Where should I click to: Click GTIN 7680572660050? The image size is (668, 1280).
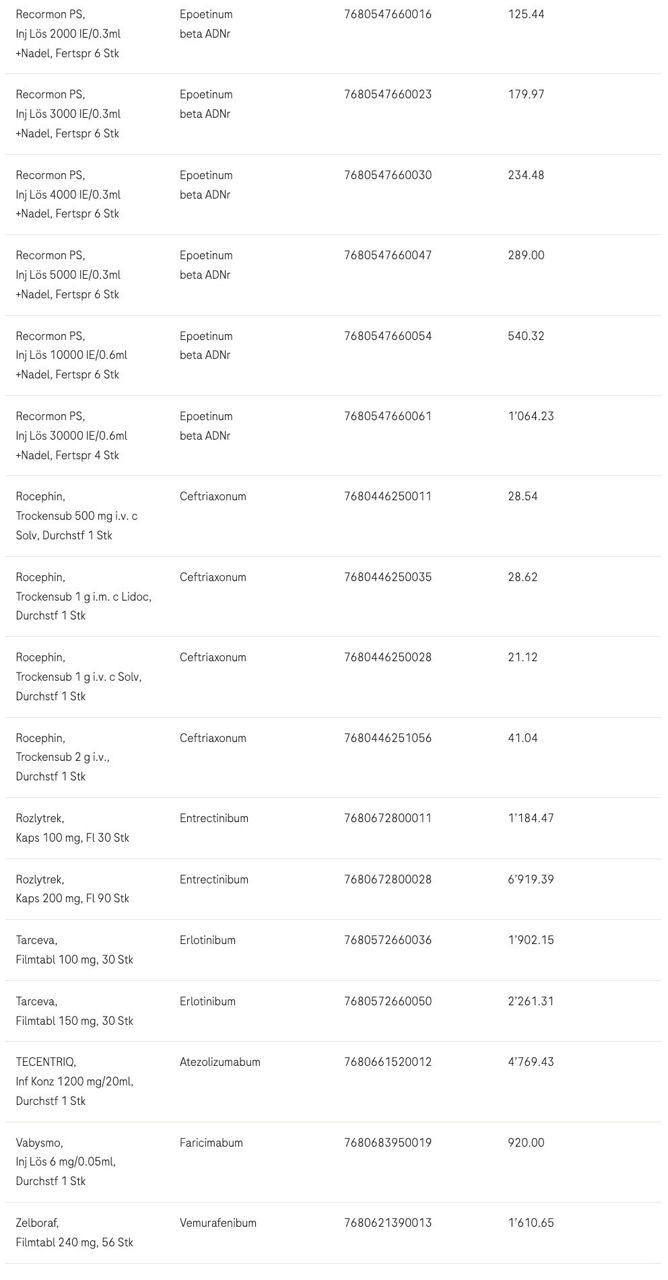point(388,1002)
